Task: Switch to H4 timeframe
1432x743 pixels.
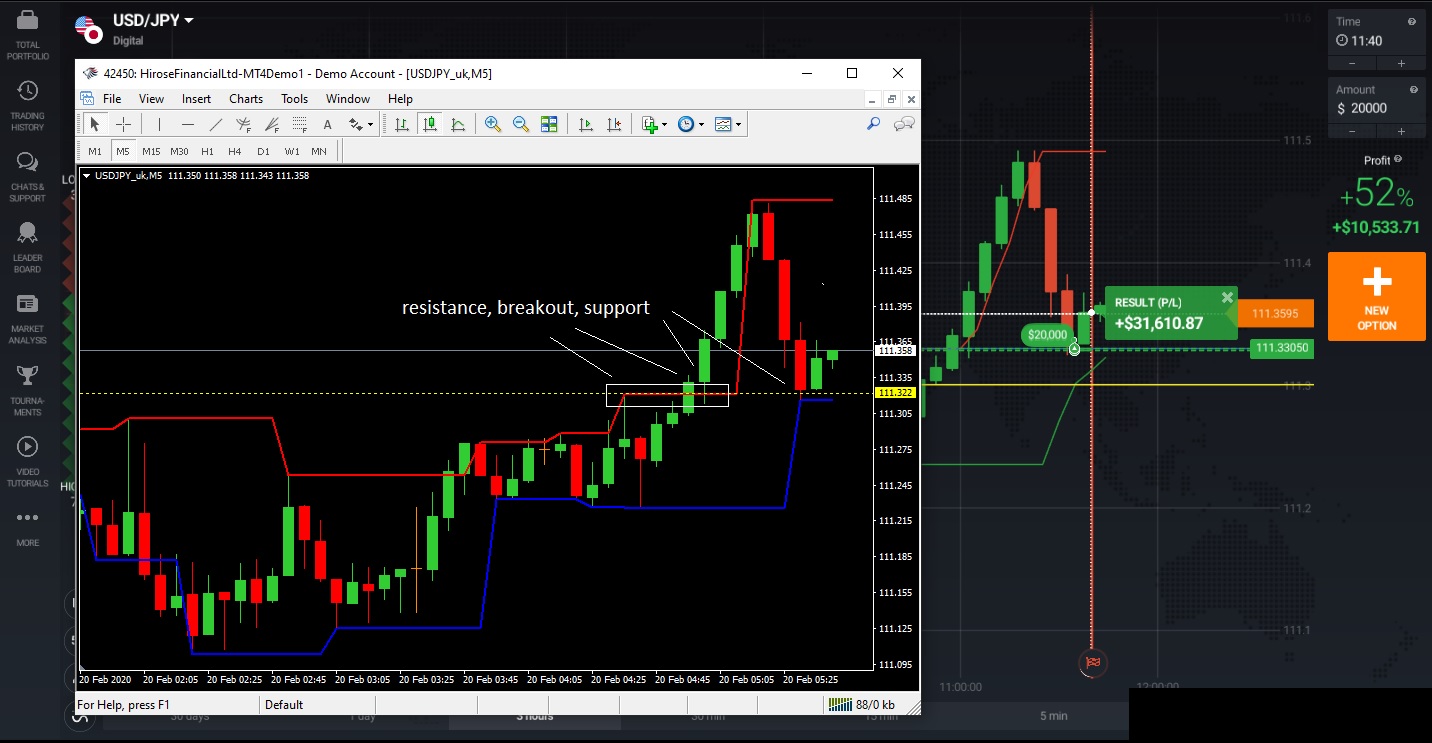Action: (x=235, y=151)
